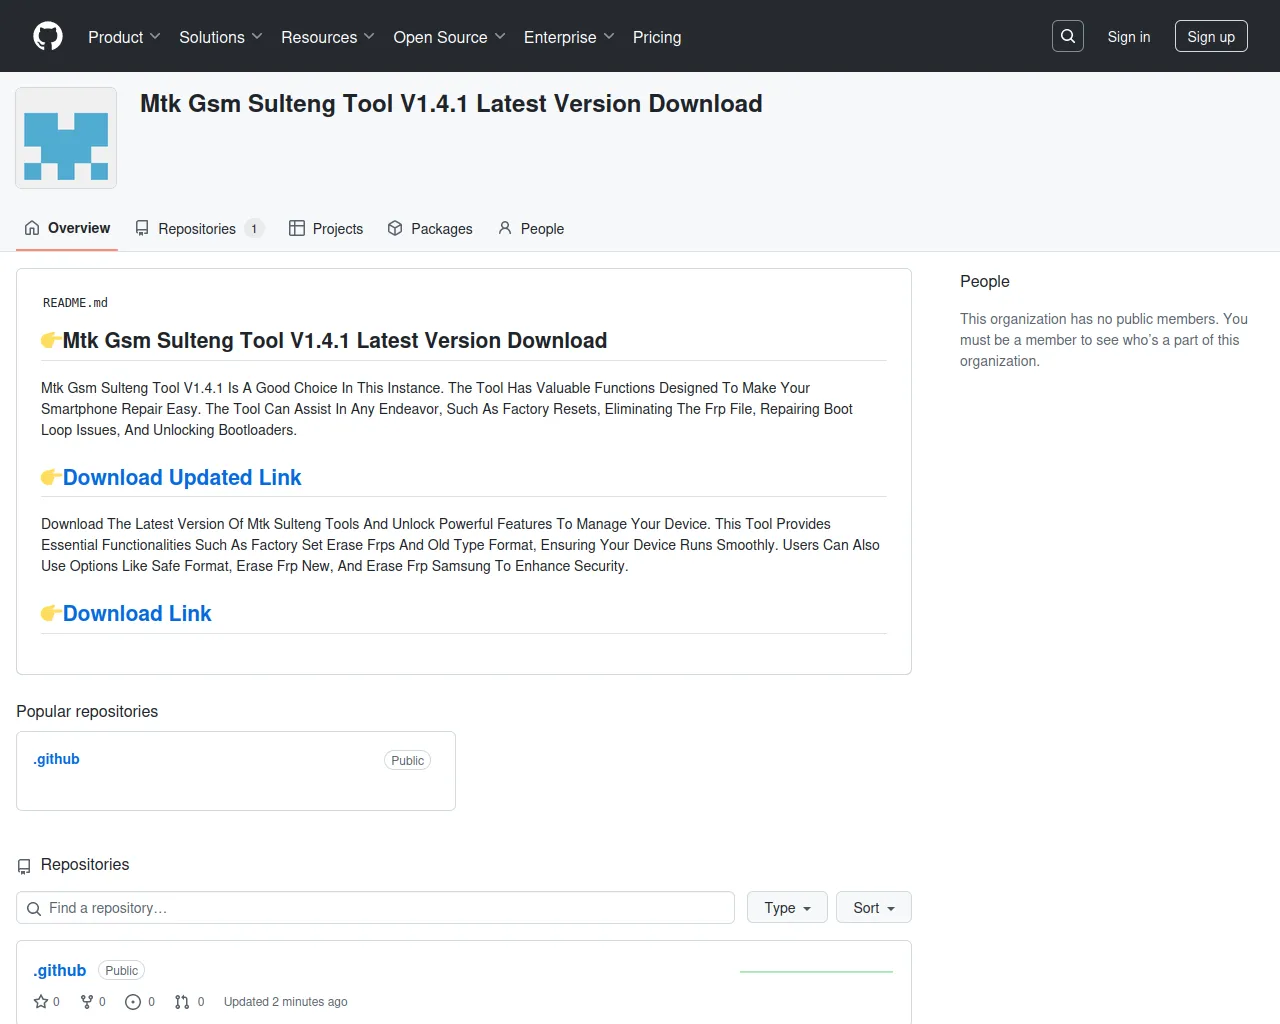Screen dimensions: 1280x1024
Task: Click the book icon beside Repositories
Action: tap(143, 228)
